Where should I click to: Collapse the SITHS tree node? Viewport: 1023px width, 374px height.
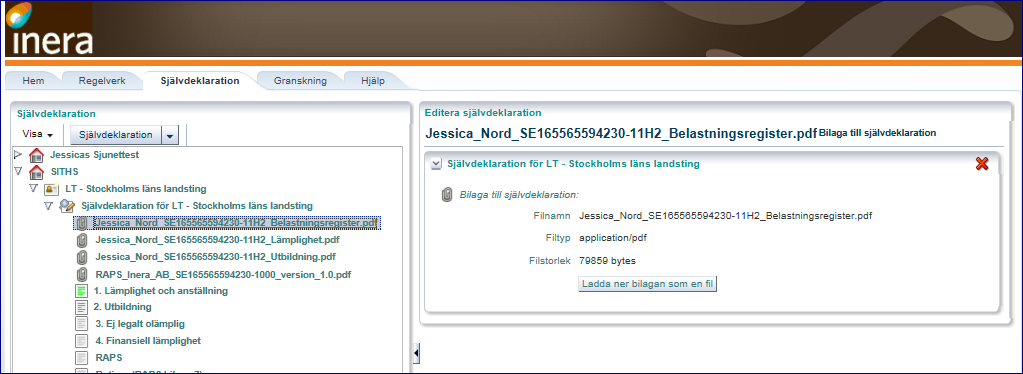click(18, 172)
